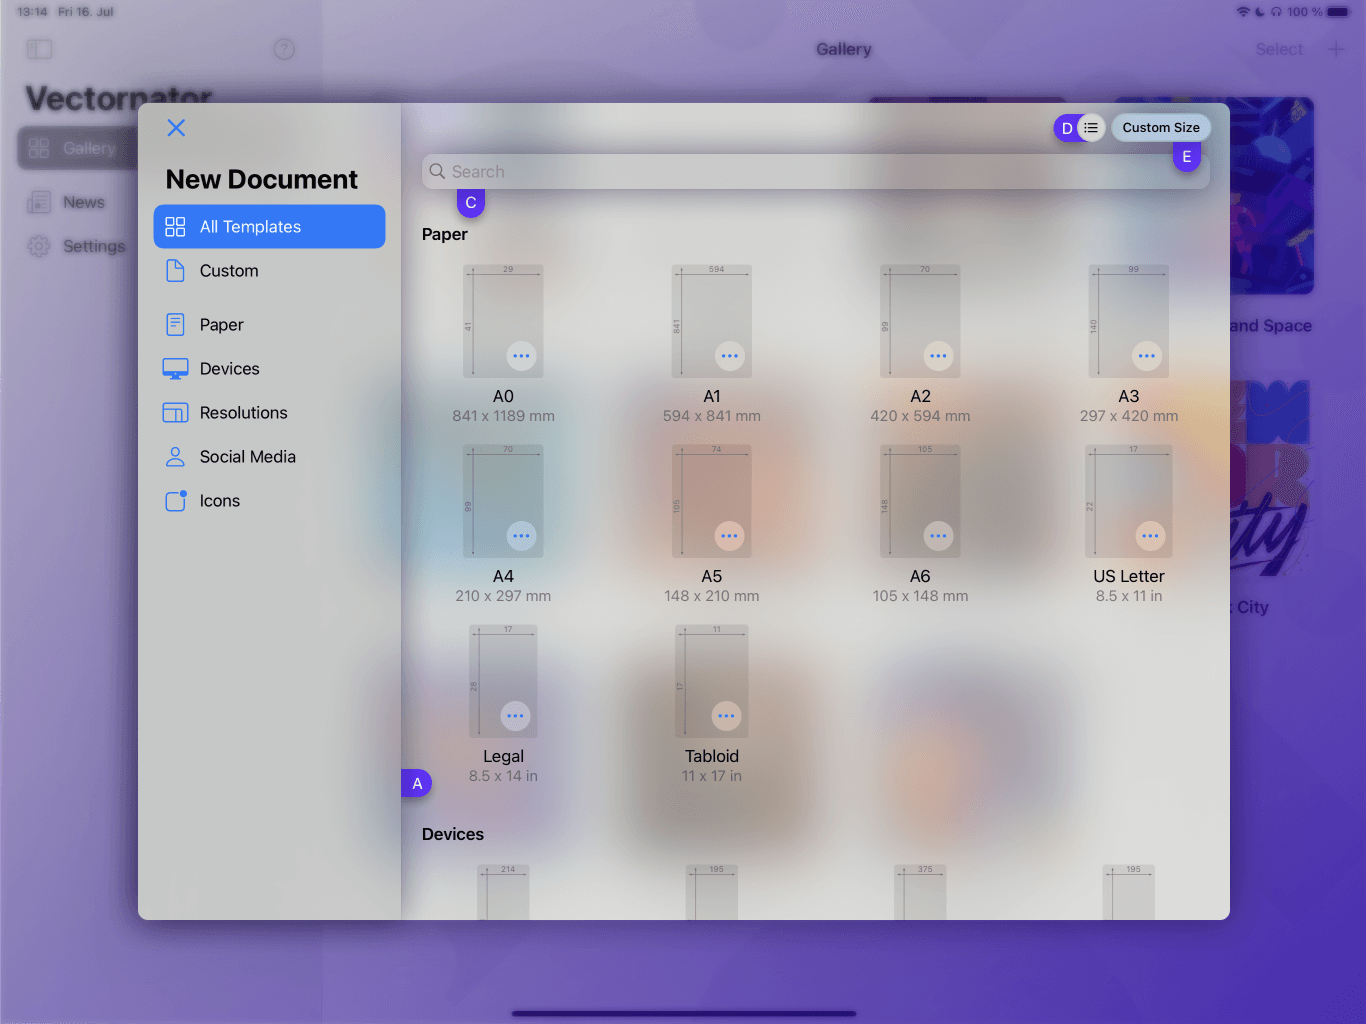Select All Templates in the sidebar
1366x1024 pixels.
click(269, 227)
